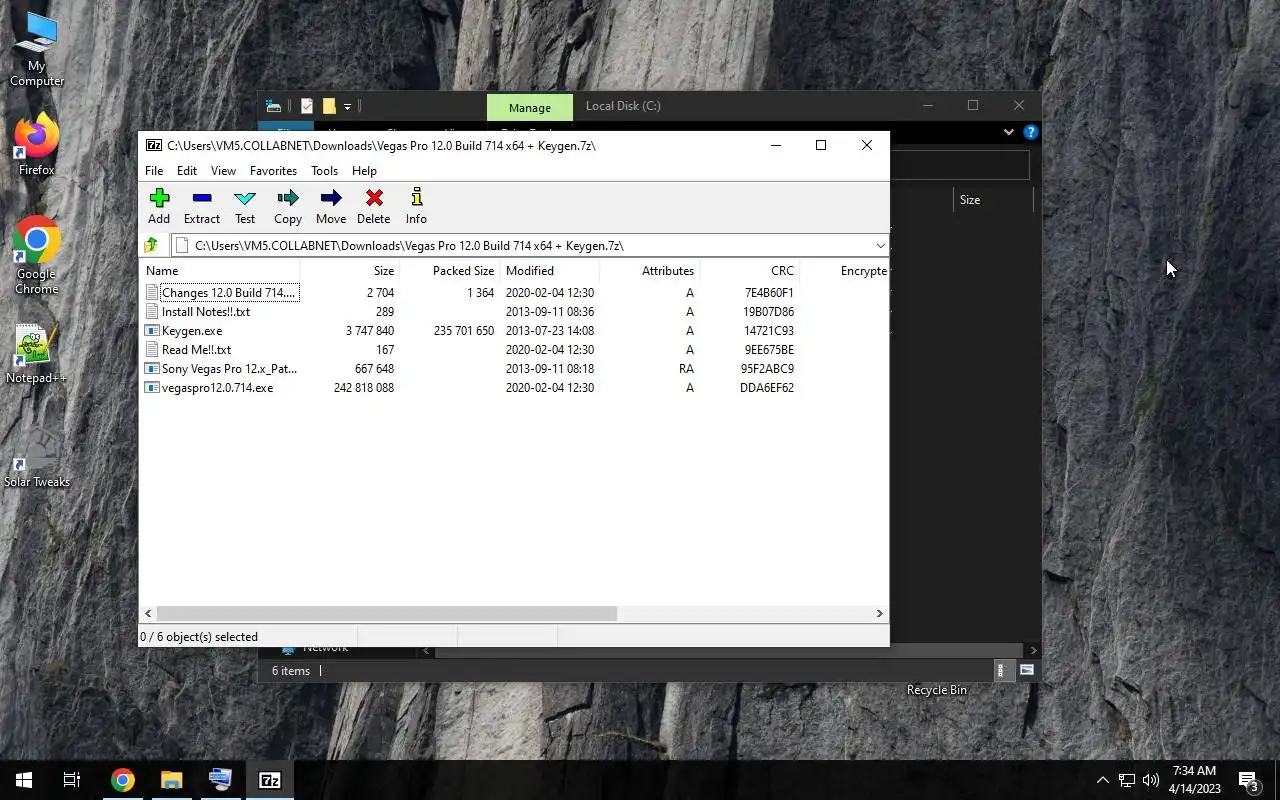Open Google Chrome desktop shortcut

[x=37, y=255]
